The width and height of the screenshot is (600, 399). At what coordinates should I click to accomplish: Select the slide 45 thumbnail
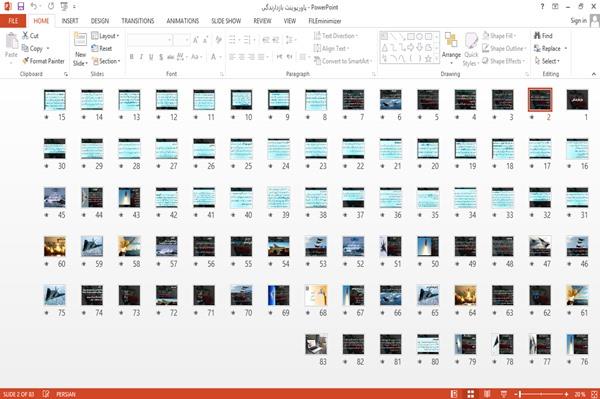tap(55, 197)
